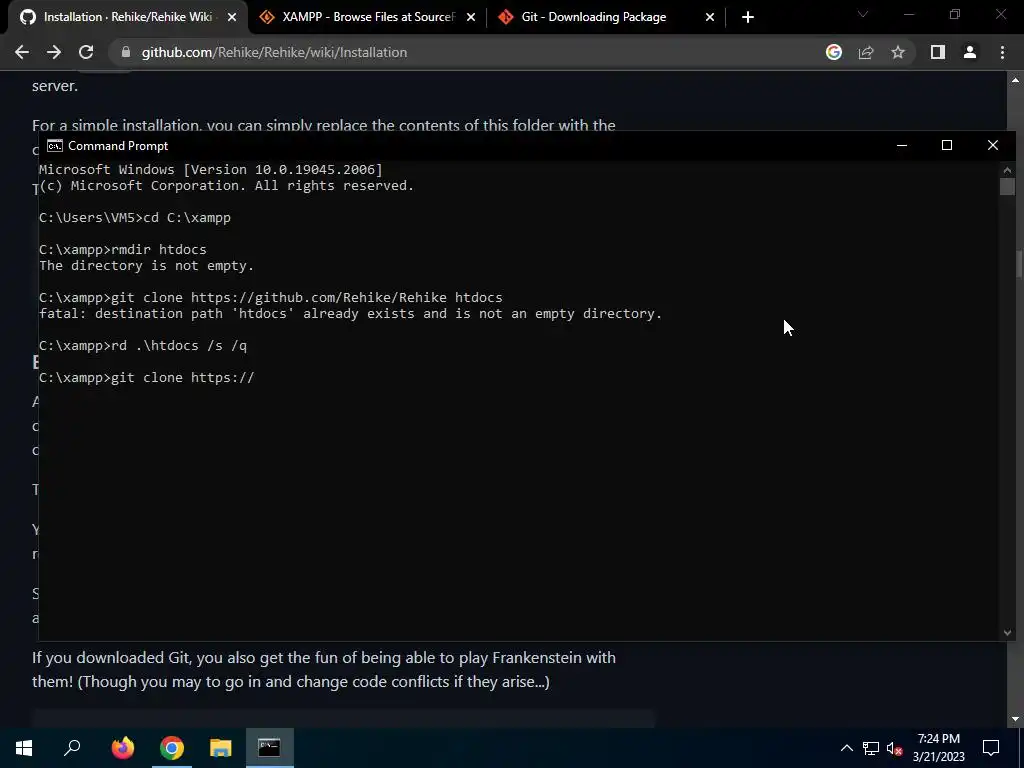Click the browser page scrollbar down arrow
1024x768 pixels.
pos(1016,719)
